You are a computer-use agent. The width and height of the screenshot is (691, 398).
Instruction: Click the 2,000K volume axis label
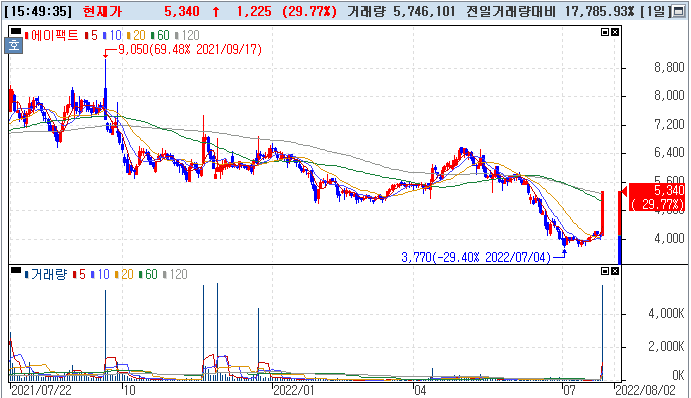(x=666, y=346)
